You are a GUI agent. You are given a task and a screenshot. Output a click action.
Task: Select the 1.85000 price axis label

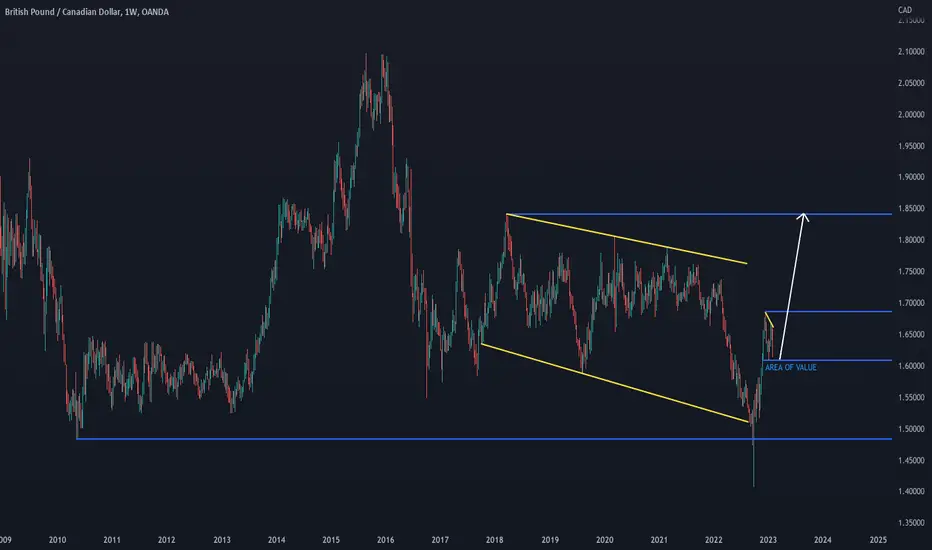pyautogui.click(x=911, y=209)
